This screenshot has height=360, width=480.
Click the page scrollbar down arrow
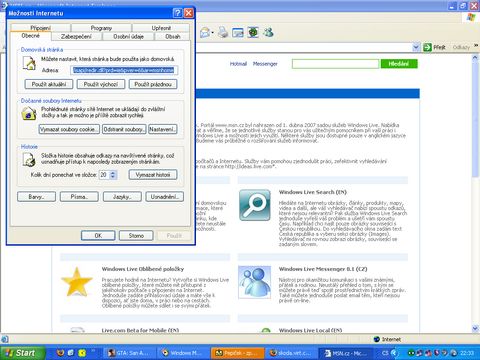click(475, 329)
